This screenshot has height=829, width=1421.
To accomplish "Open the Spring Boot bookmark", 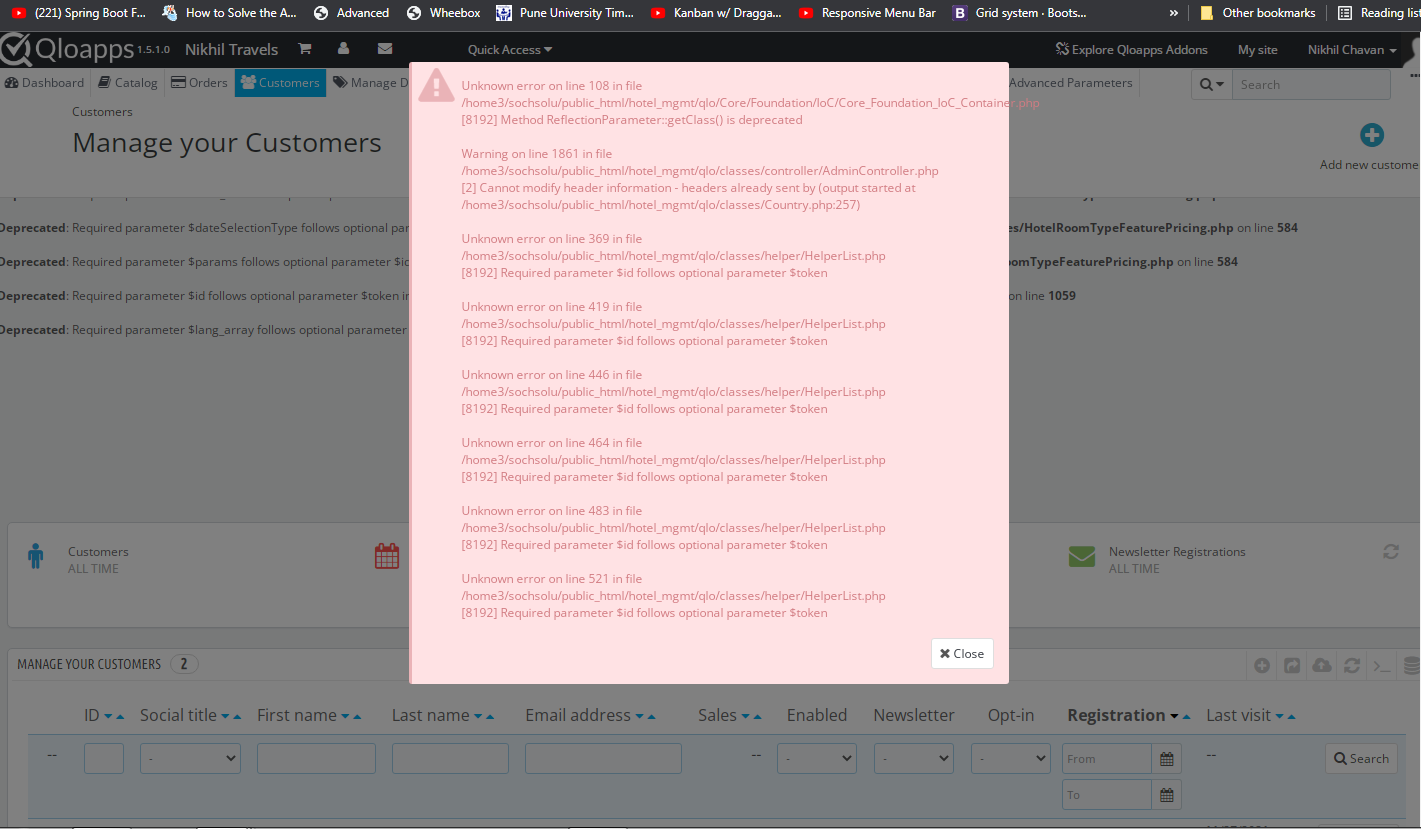I will 78,13.
